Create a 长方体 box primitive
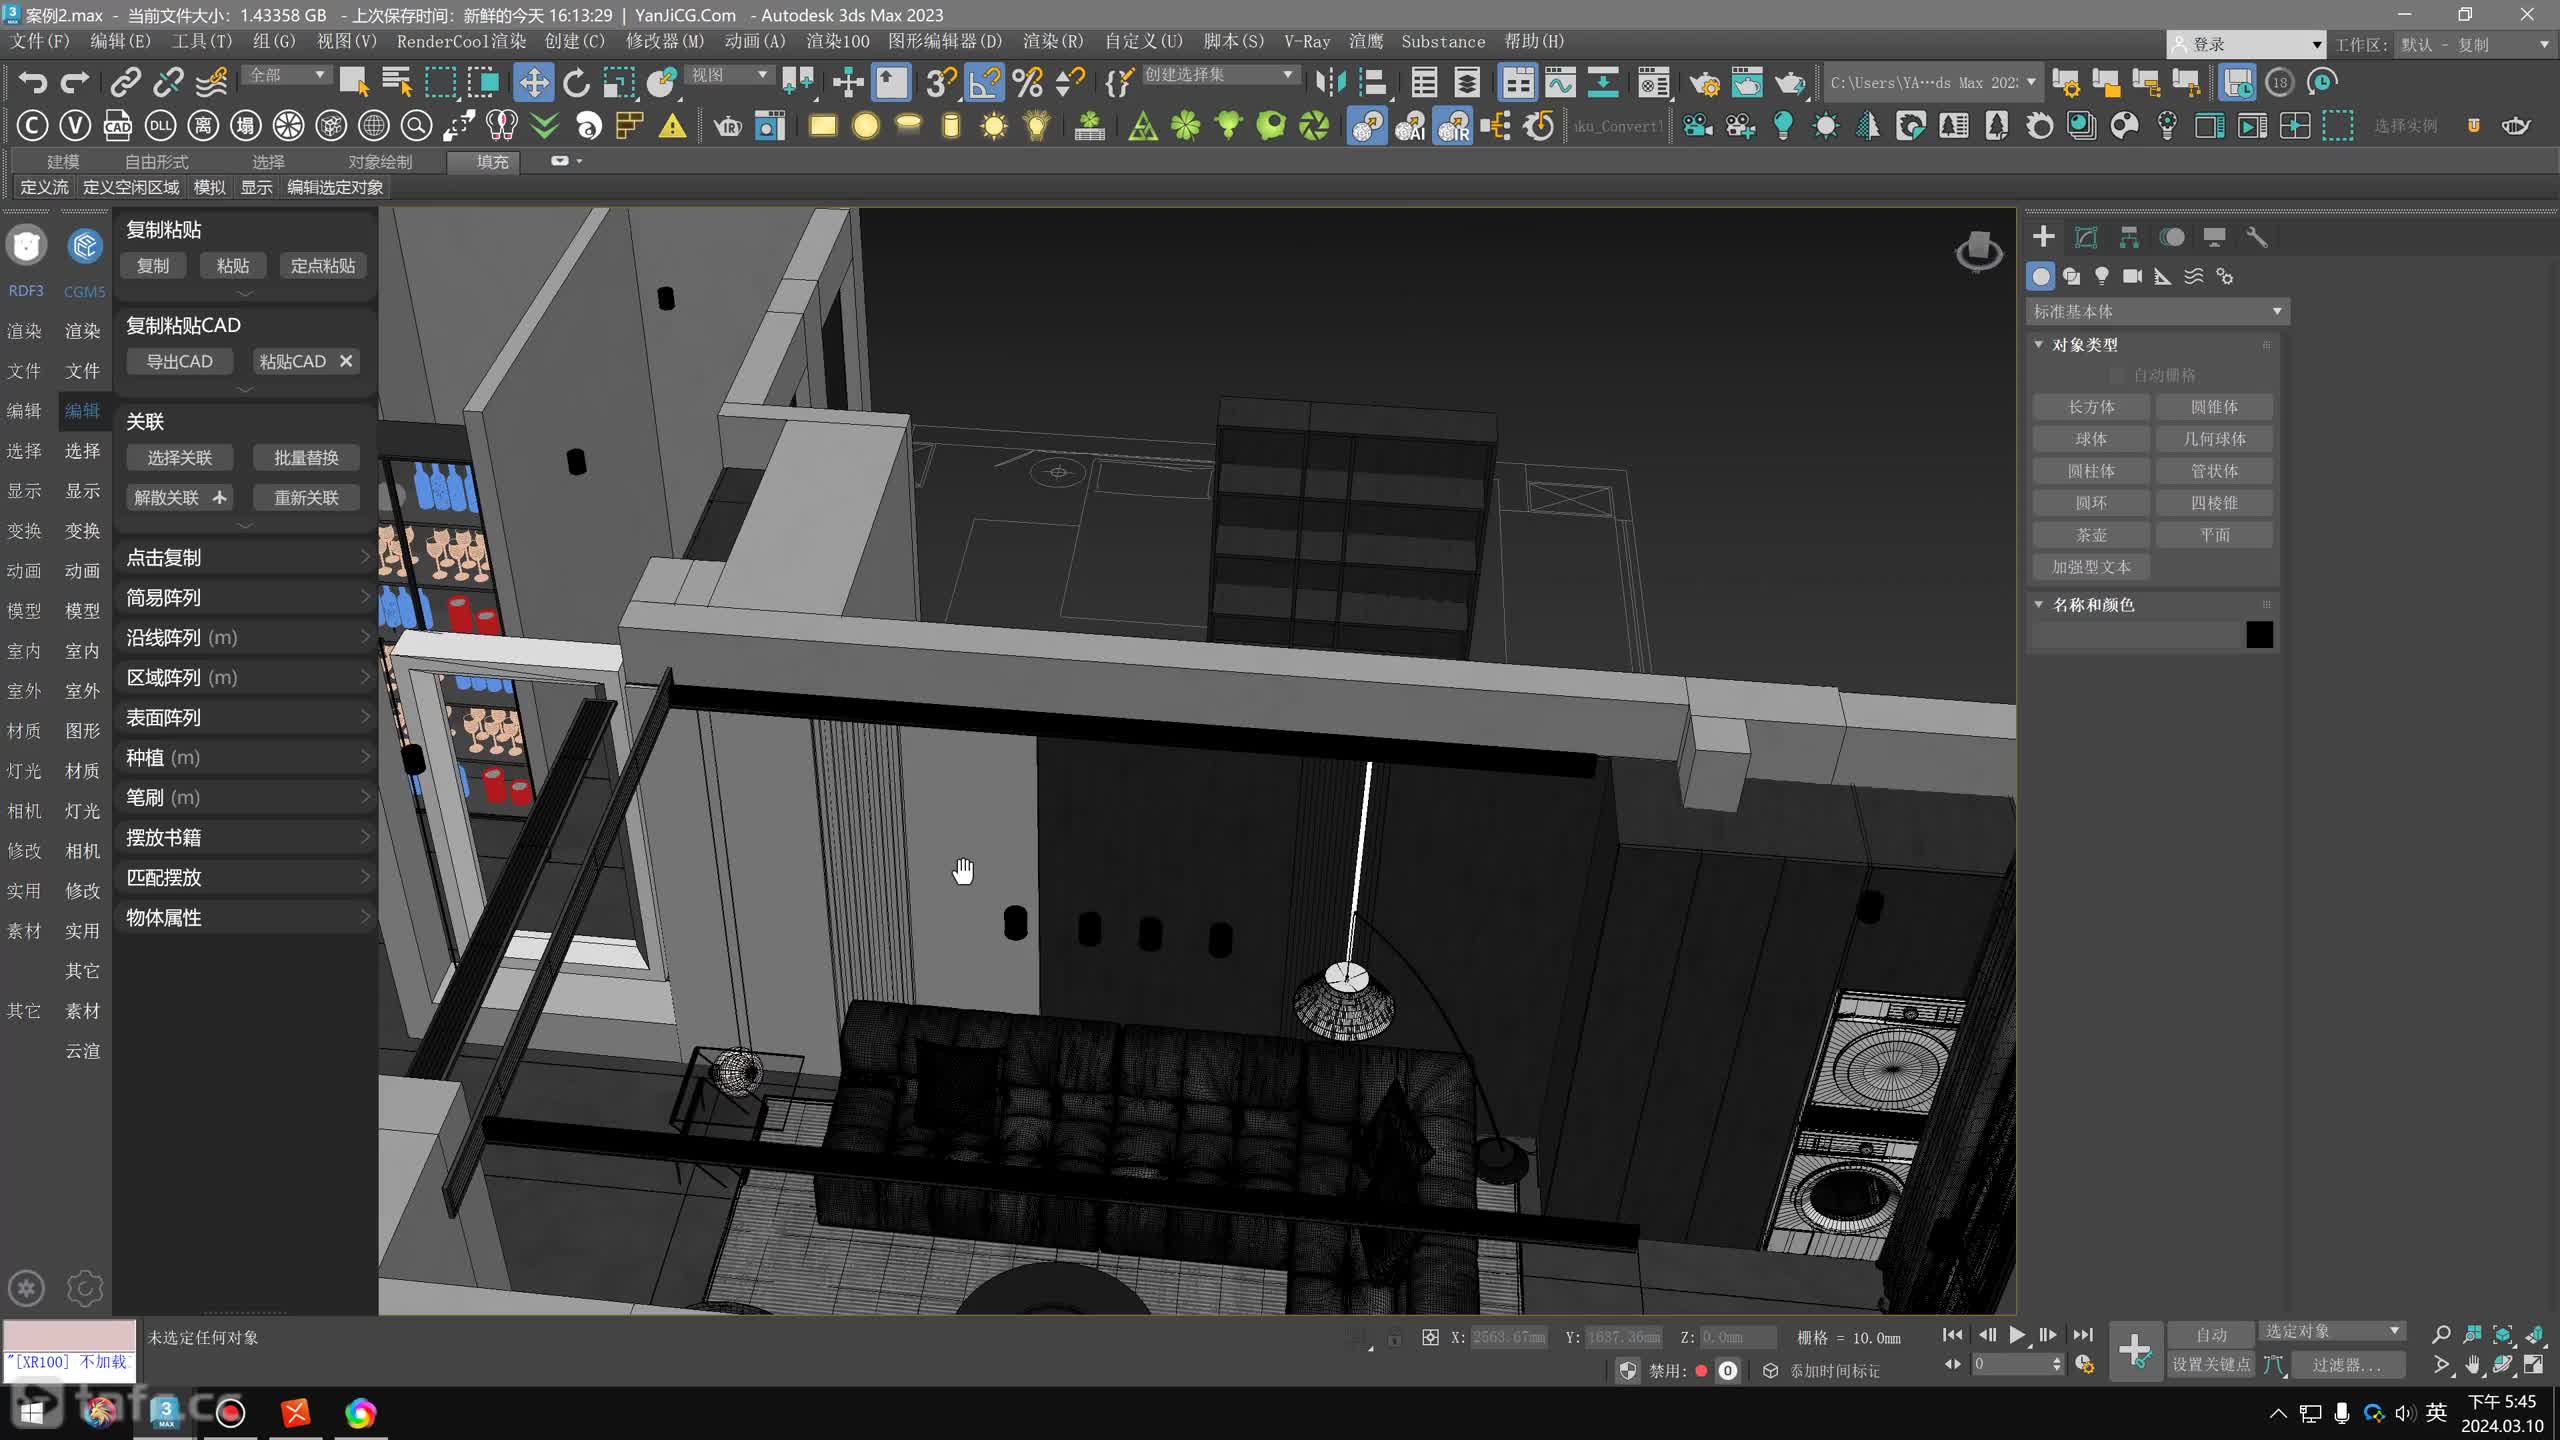The width and height of the screenshot is (2560, 1440). tap(2091, 407)
